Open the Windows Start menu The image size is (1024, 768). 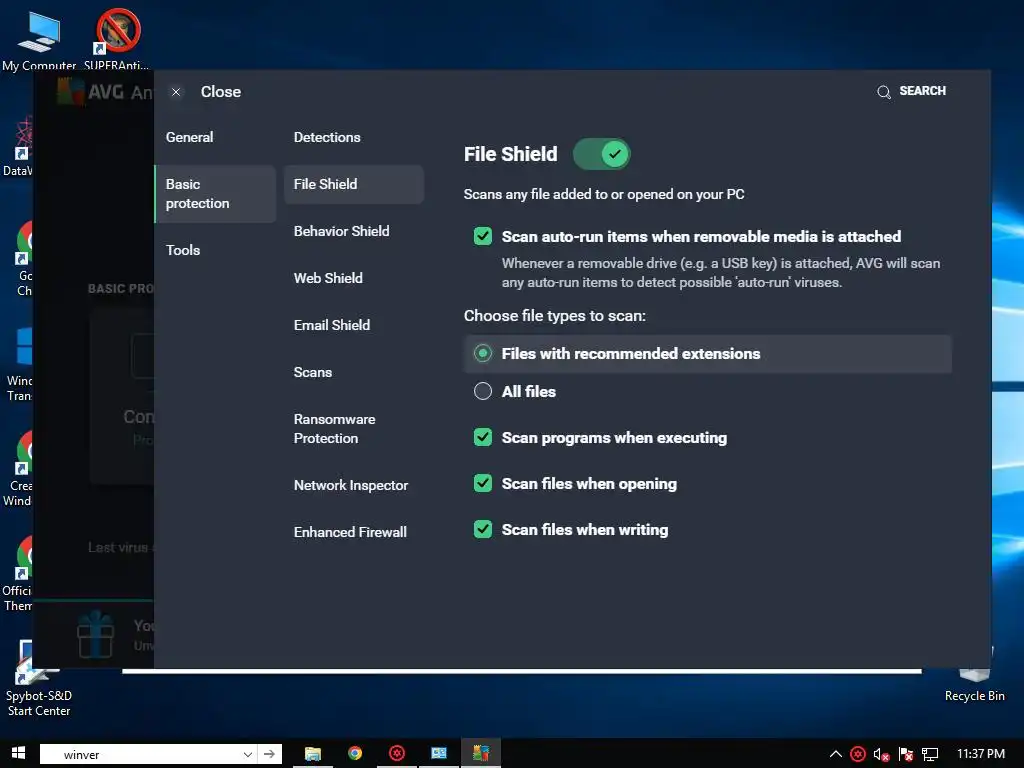18,754
